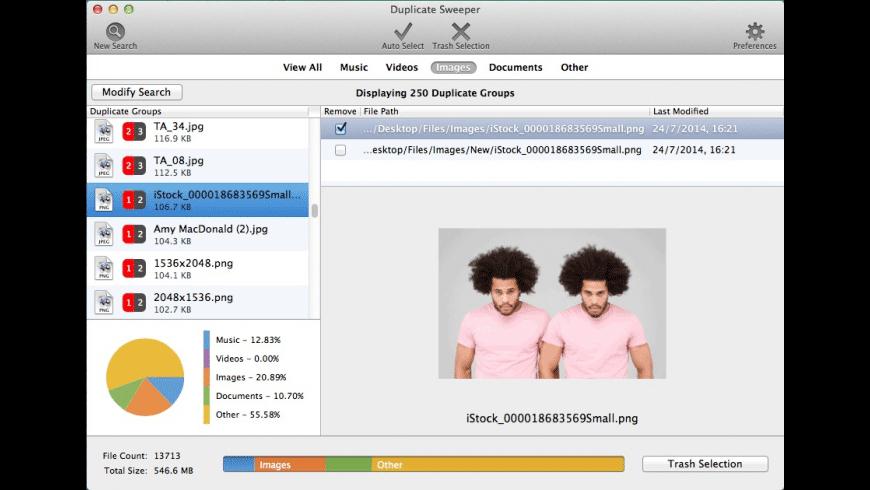Click the Modify Search button
This screenshot has height=490, width=870.
click(136, 92)
